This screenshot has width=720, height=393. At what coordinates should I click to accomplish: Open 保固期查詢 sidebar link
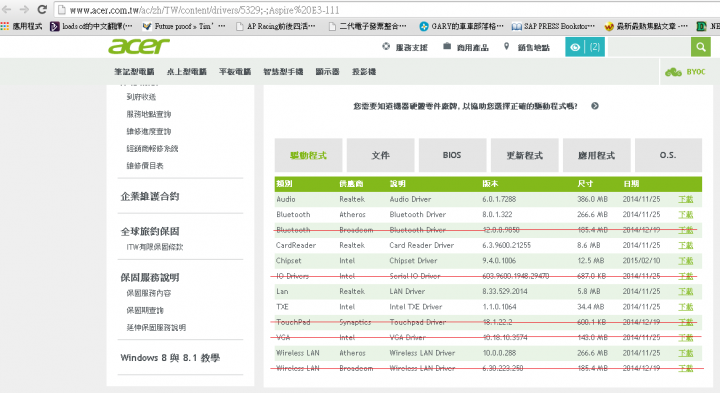[145, 310]
